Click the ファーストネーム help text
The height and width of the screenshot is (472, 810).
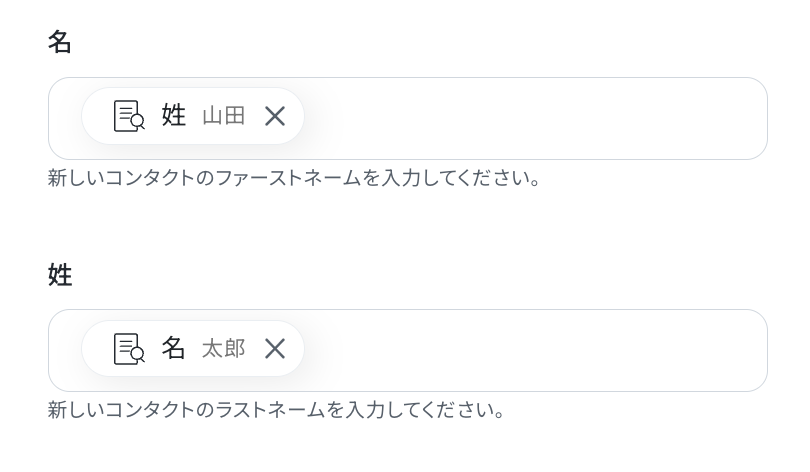point(294,179)
